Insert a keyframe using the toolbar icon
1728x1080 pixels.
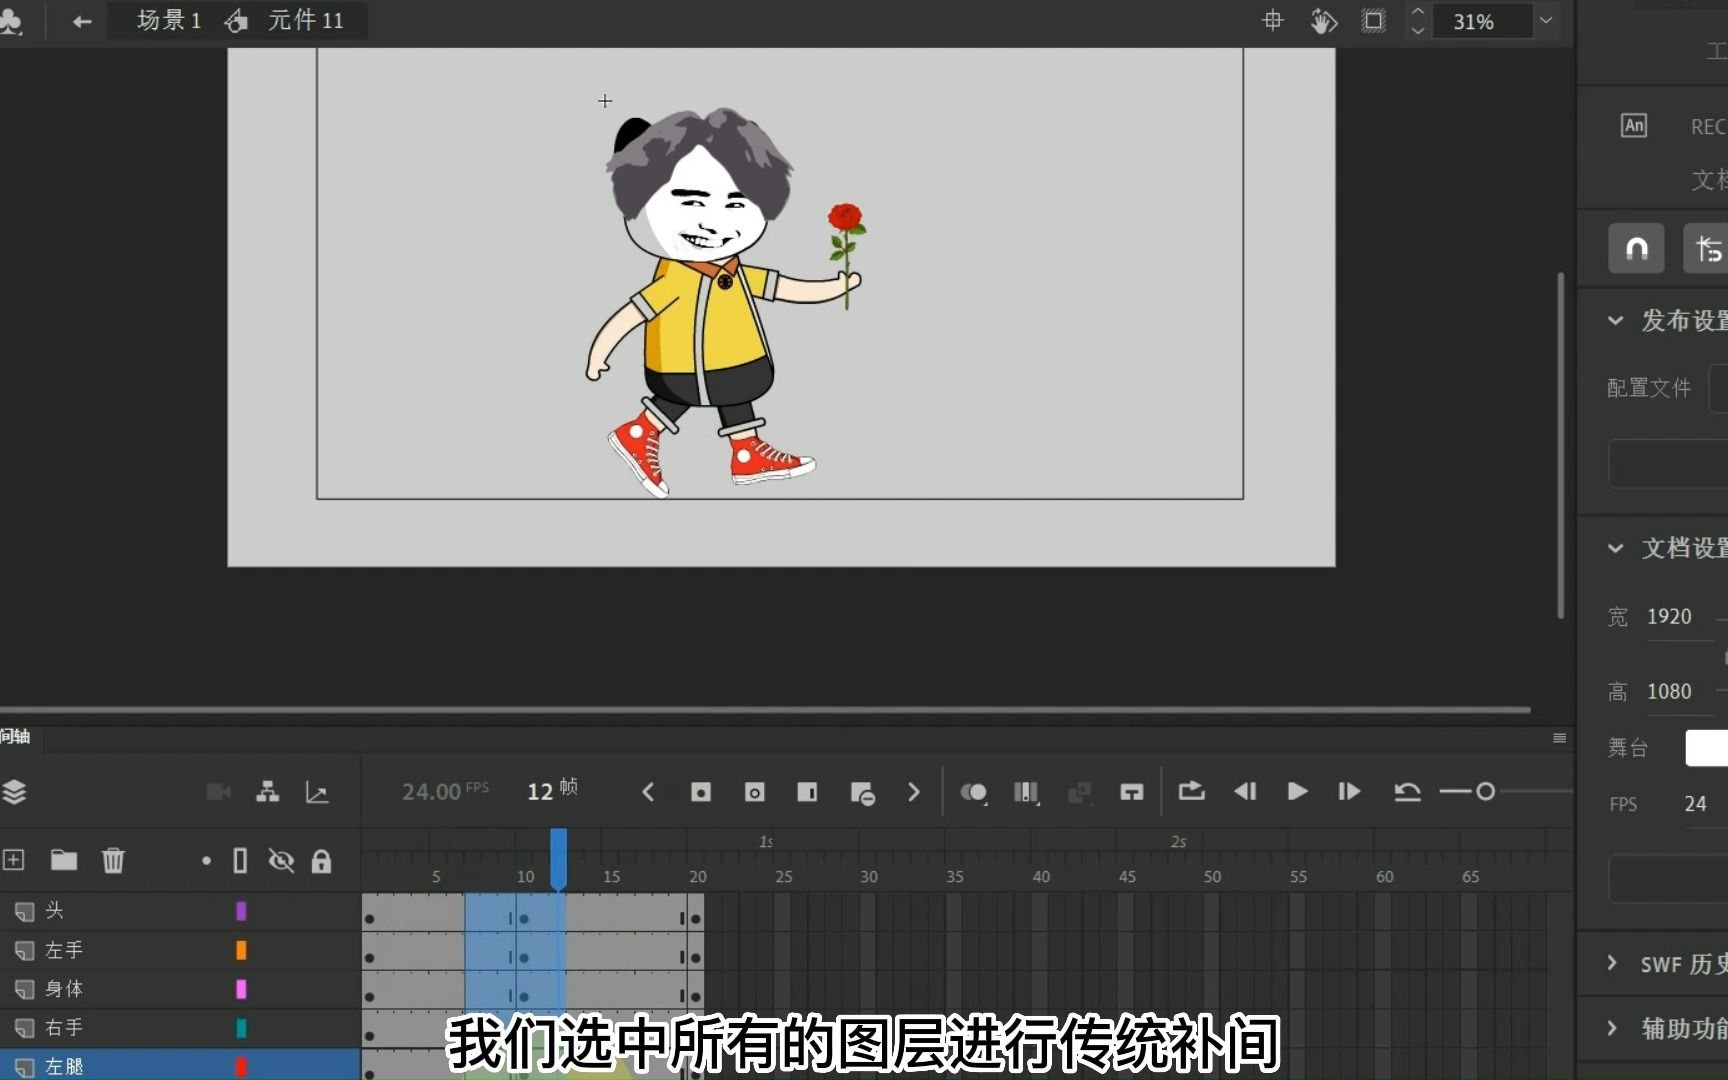point(700,791)
